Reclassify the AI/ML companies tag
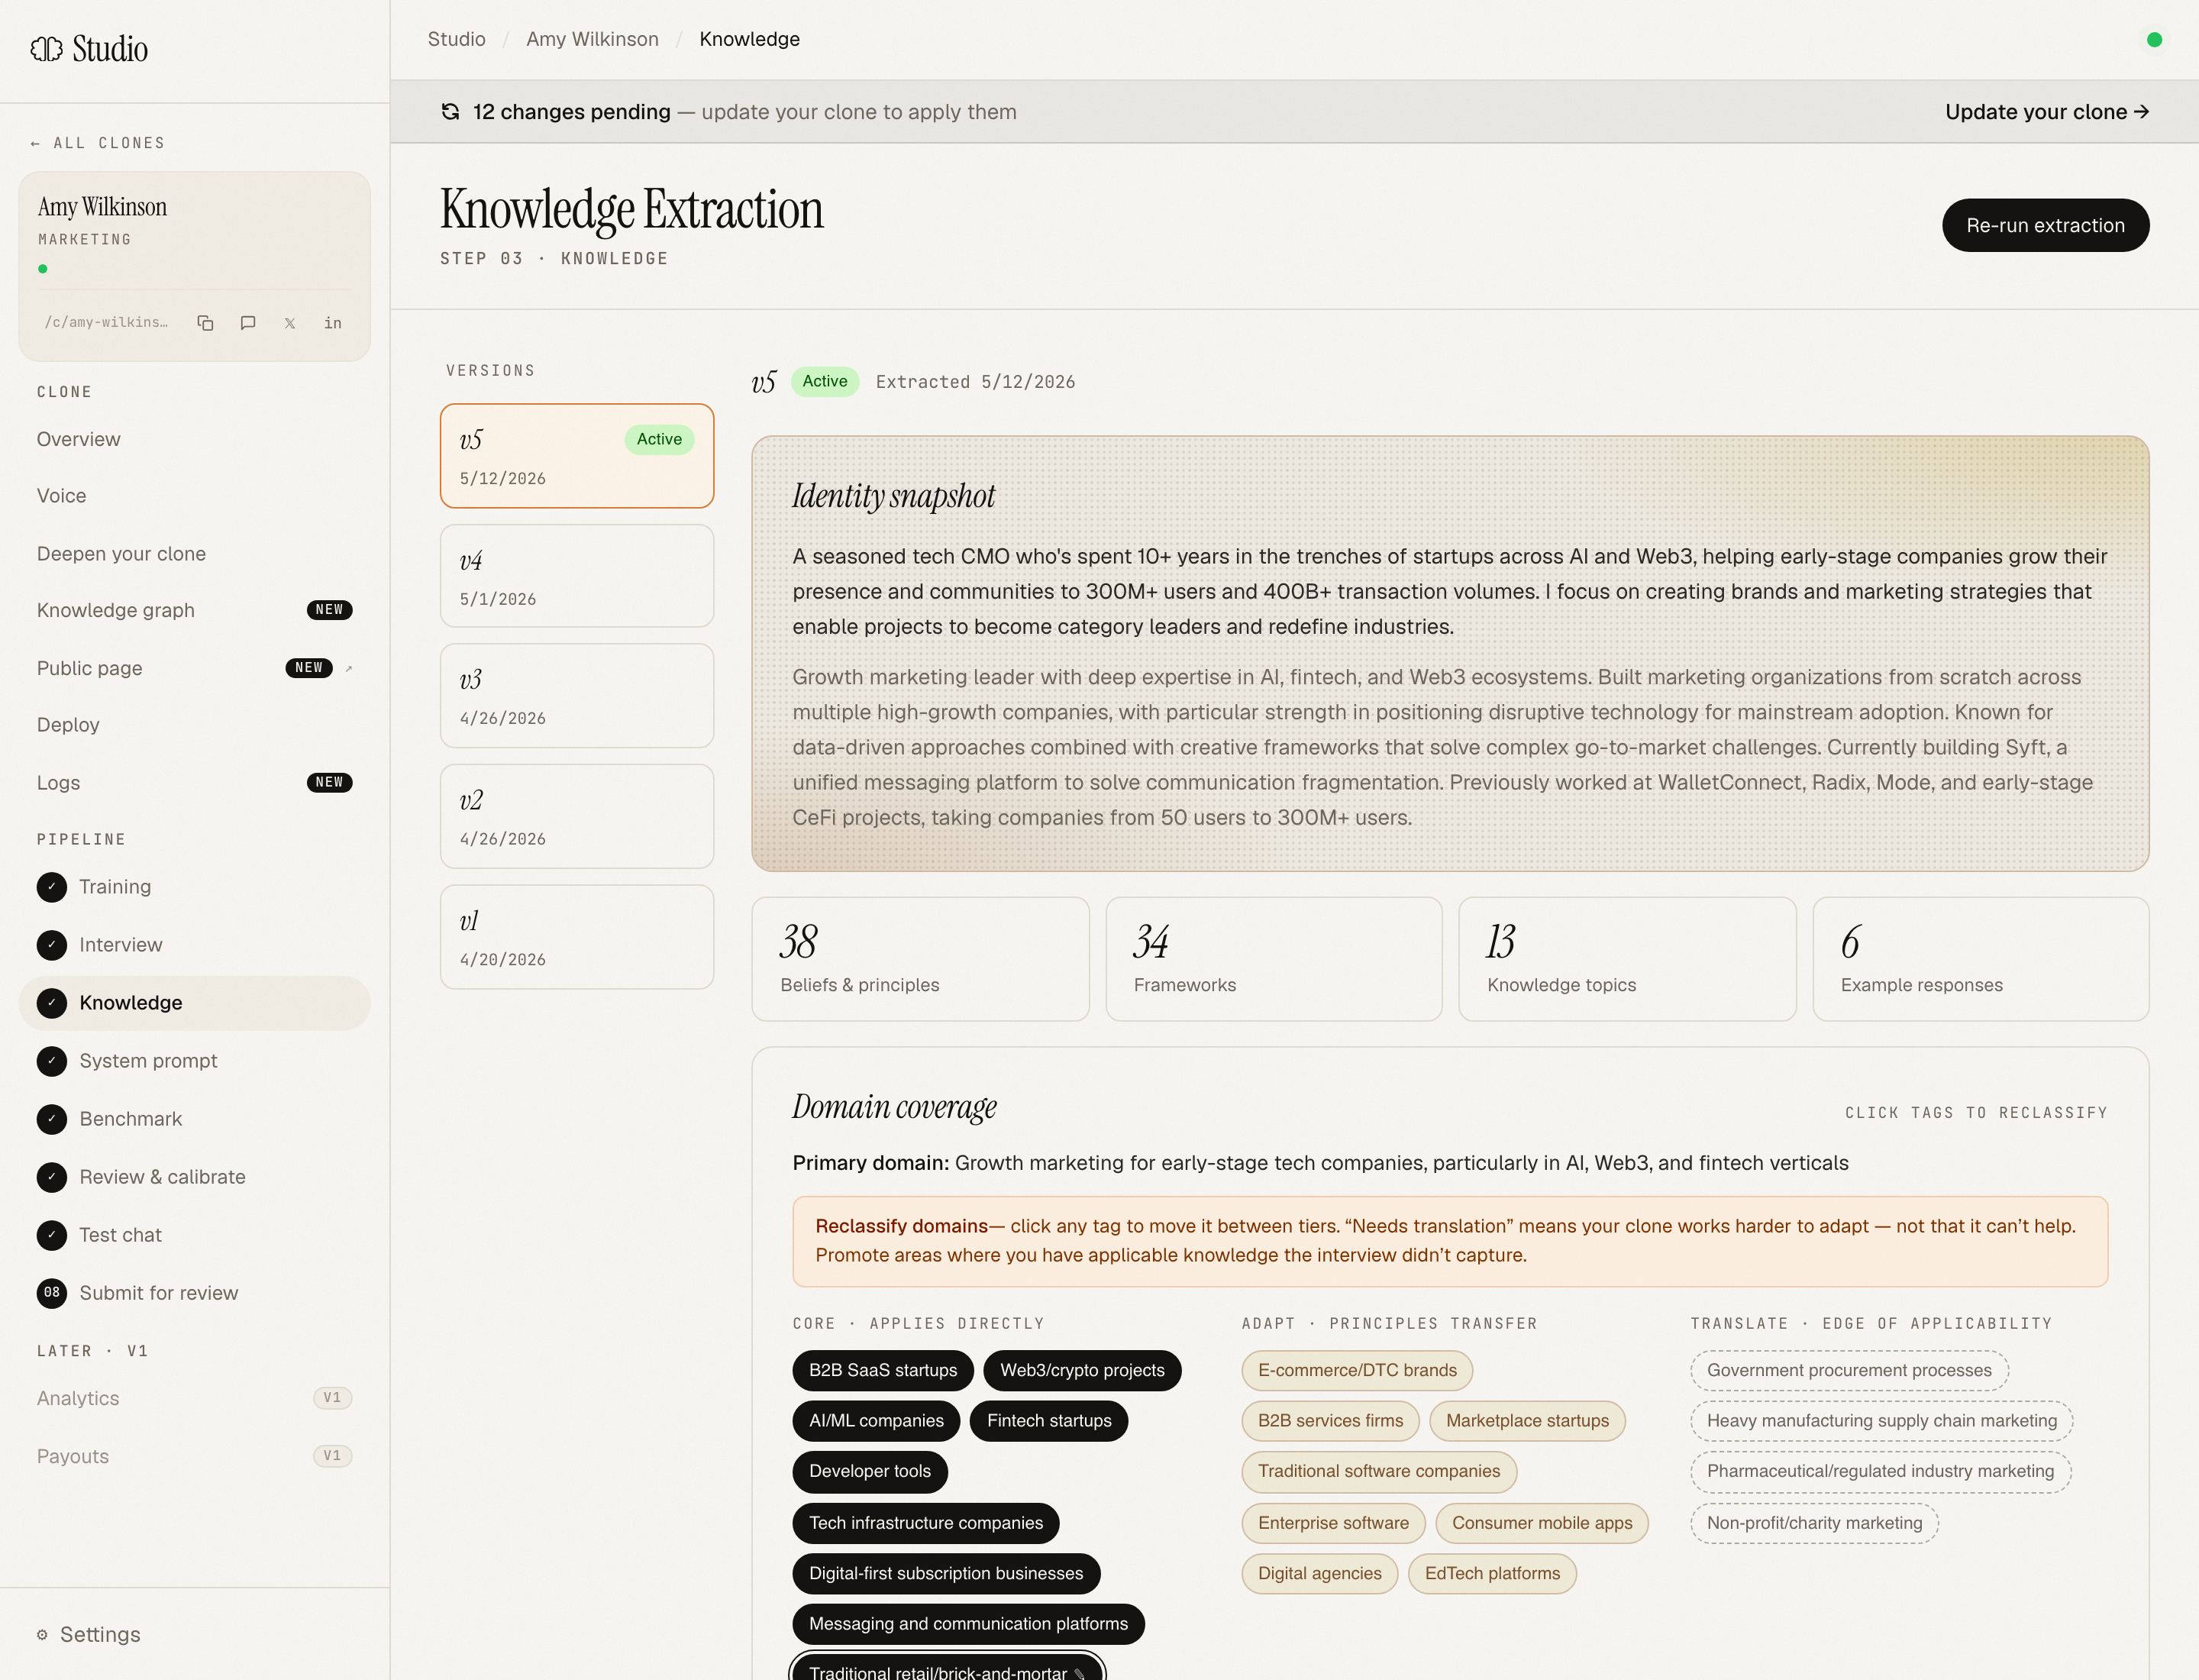 876,1421
